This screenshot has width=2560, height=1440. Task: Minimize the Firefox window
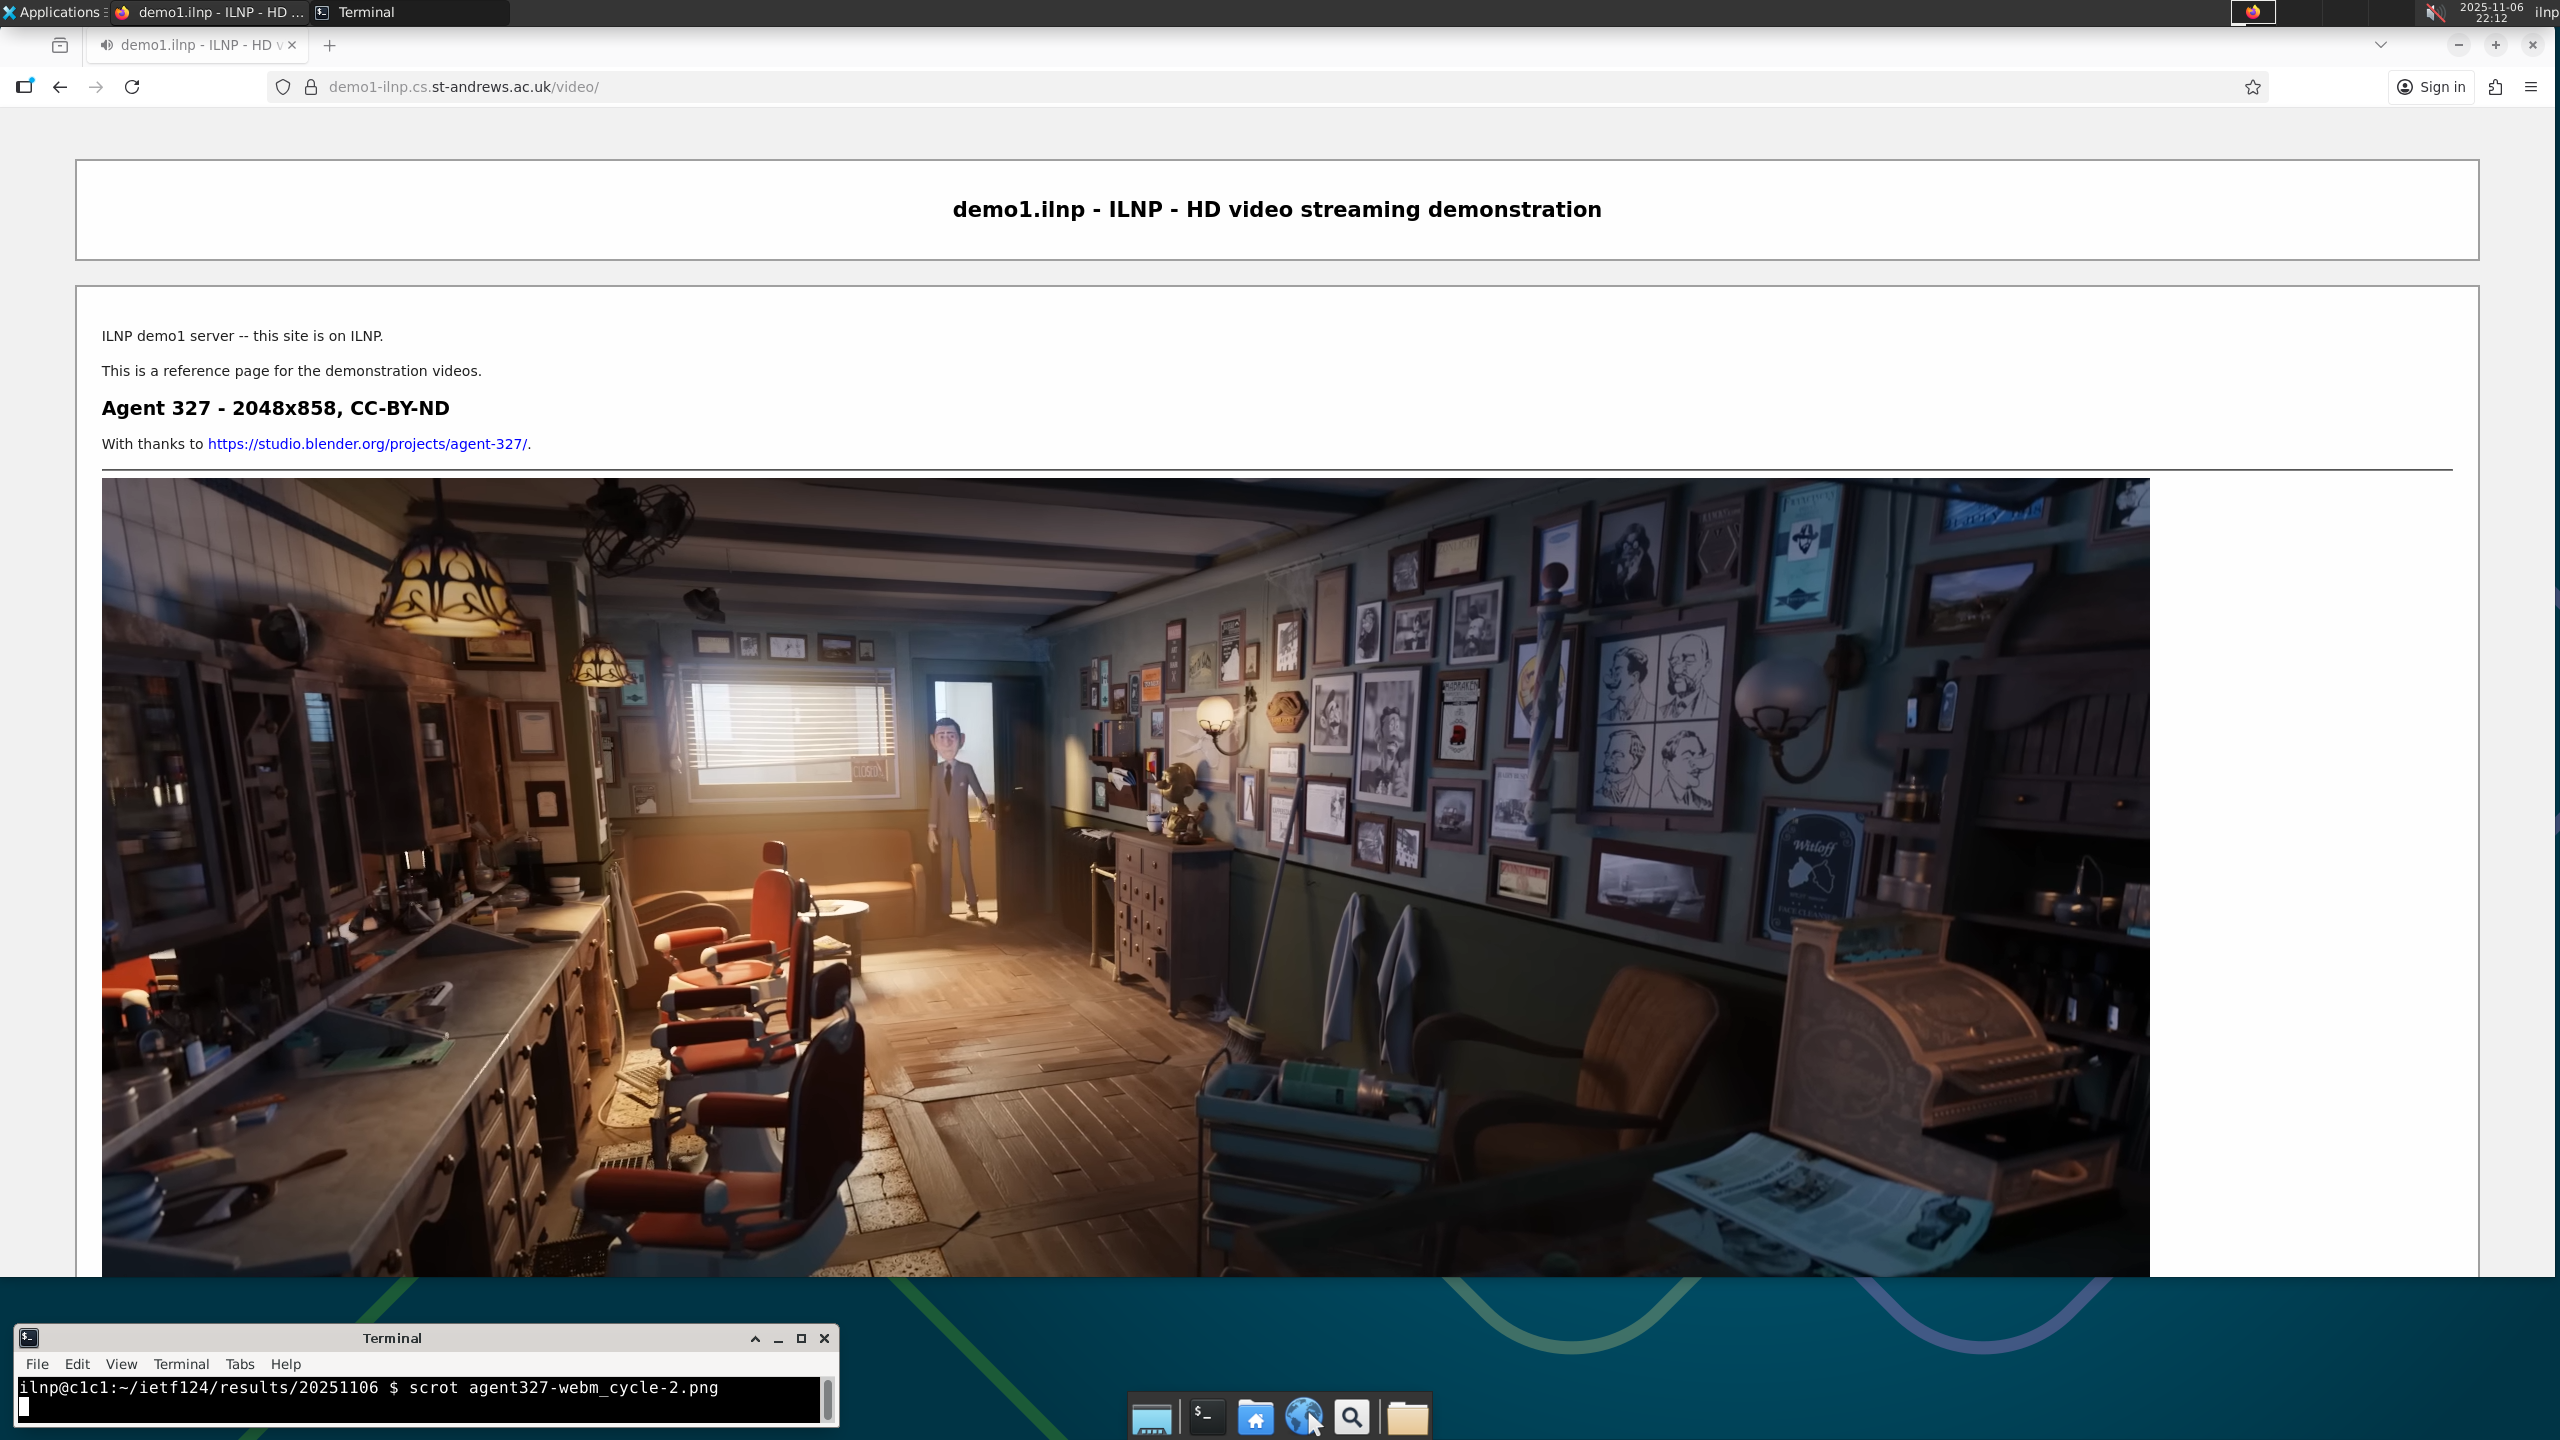tap(2459, 45)
